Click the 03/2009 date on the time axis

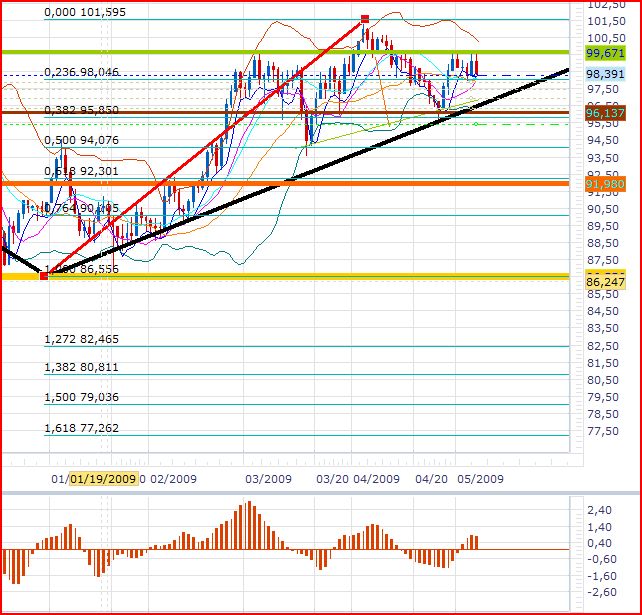(269, 479)
